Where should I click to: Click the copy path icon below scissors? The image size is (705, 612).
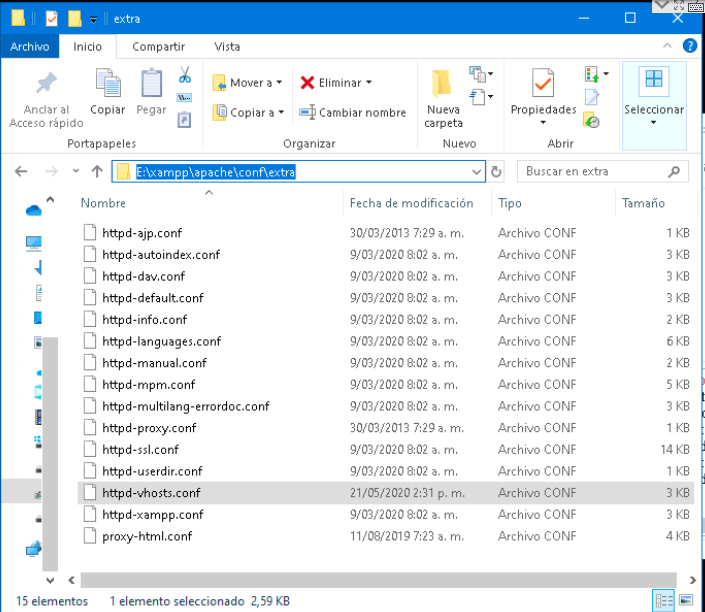184,98
